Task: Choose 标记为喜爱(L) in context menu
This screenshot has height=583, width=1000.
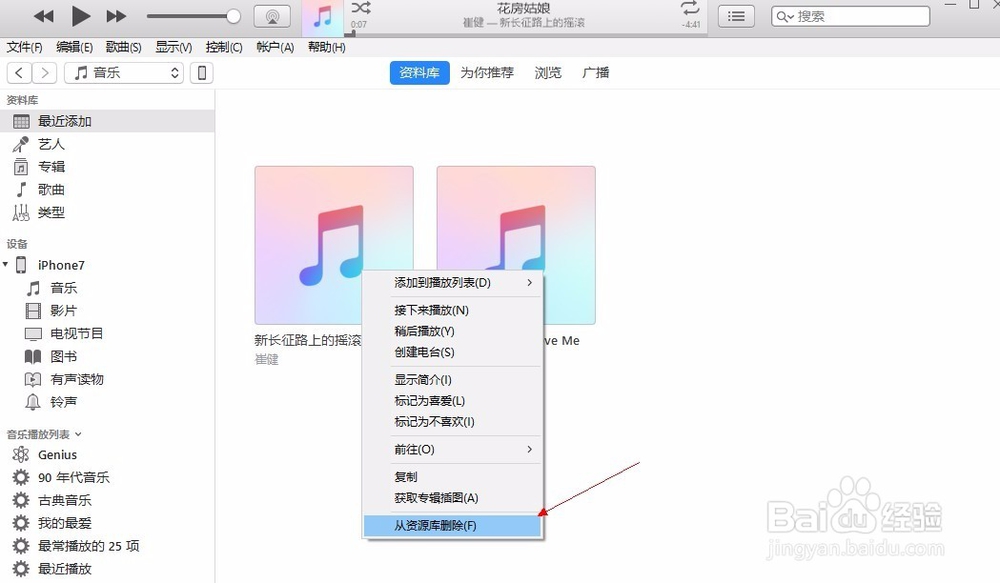Action: (x=453, y=401)
